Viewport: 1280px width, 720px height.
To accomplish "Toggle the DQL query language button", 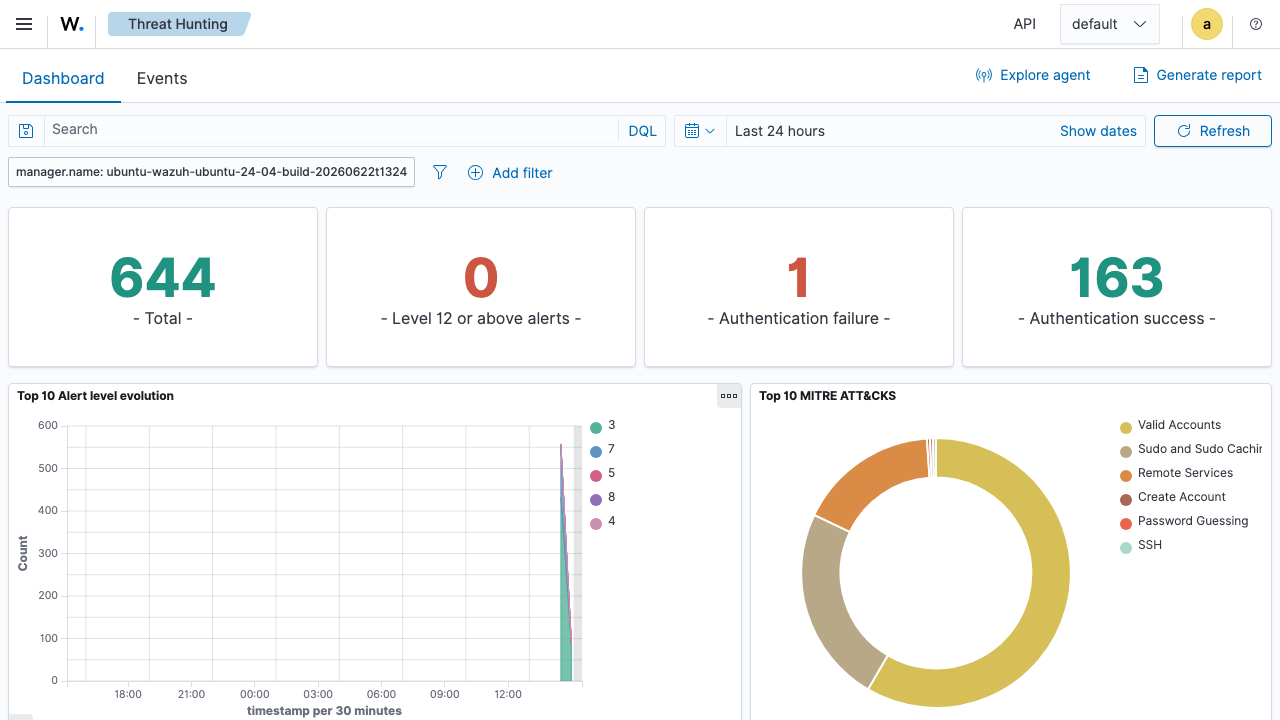I will pos(643,131).
